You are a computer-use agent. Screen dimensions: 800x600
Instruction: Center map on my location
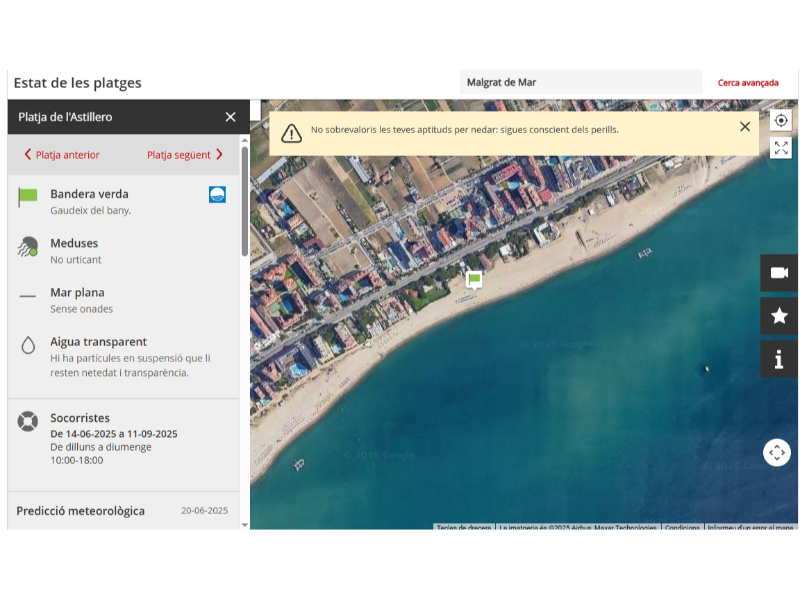click(781, 121)
